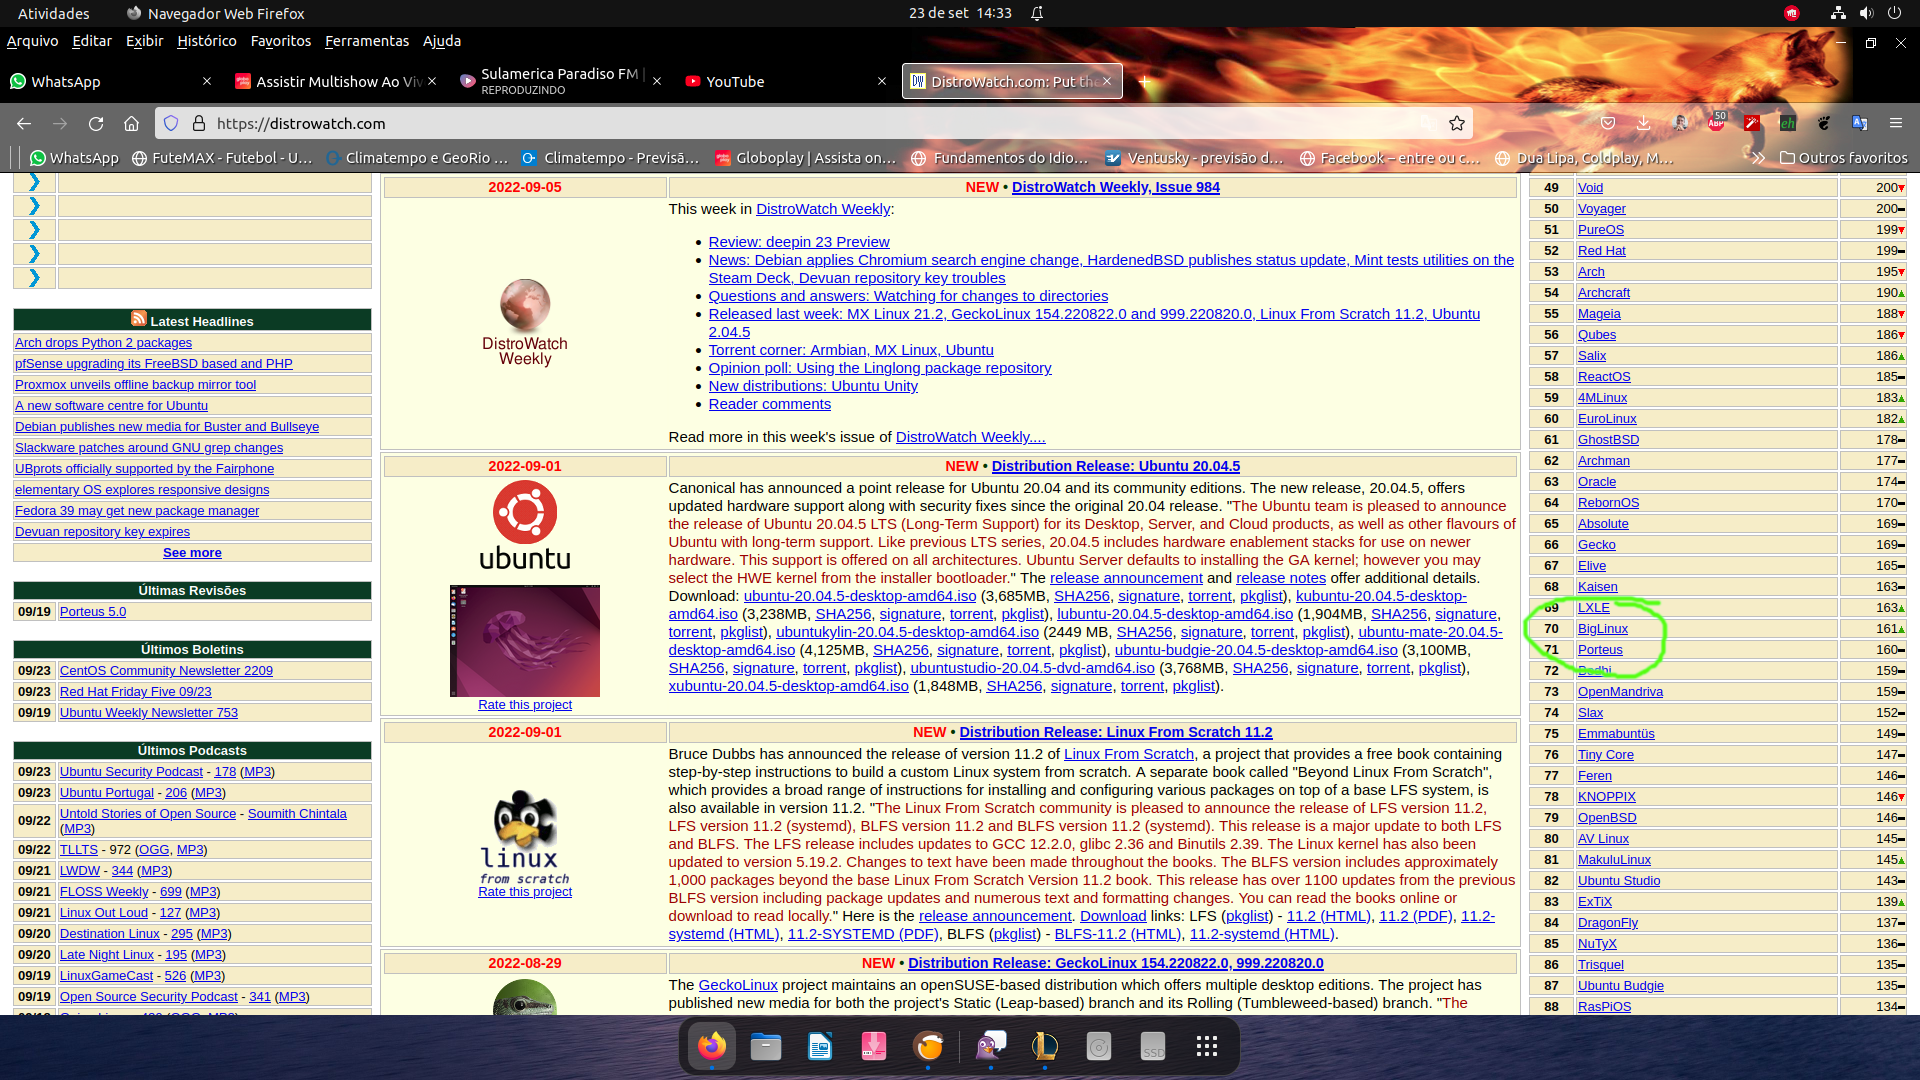Switch to the Sulamerica Paradiso FM tab
1920x1080 pixels.
click(x=558, y=81)
